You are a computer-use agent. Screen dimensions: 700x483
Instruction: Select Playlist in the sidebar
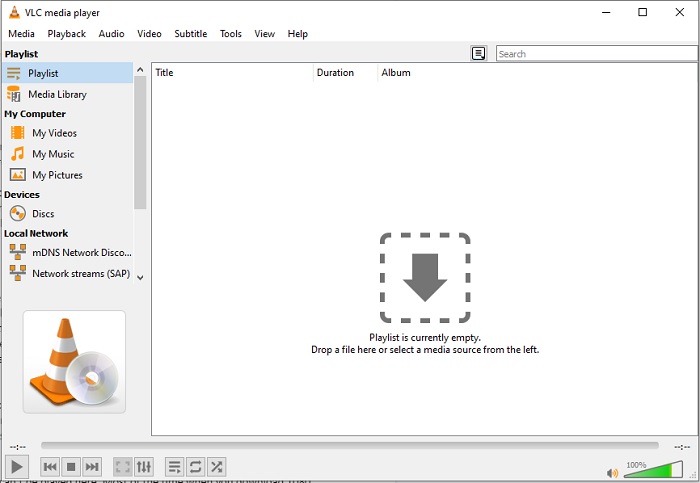pos(68,73)
